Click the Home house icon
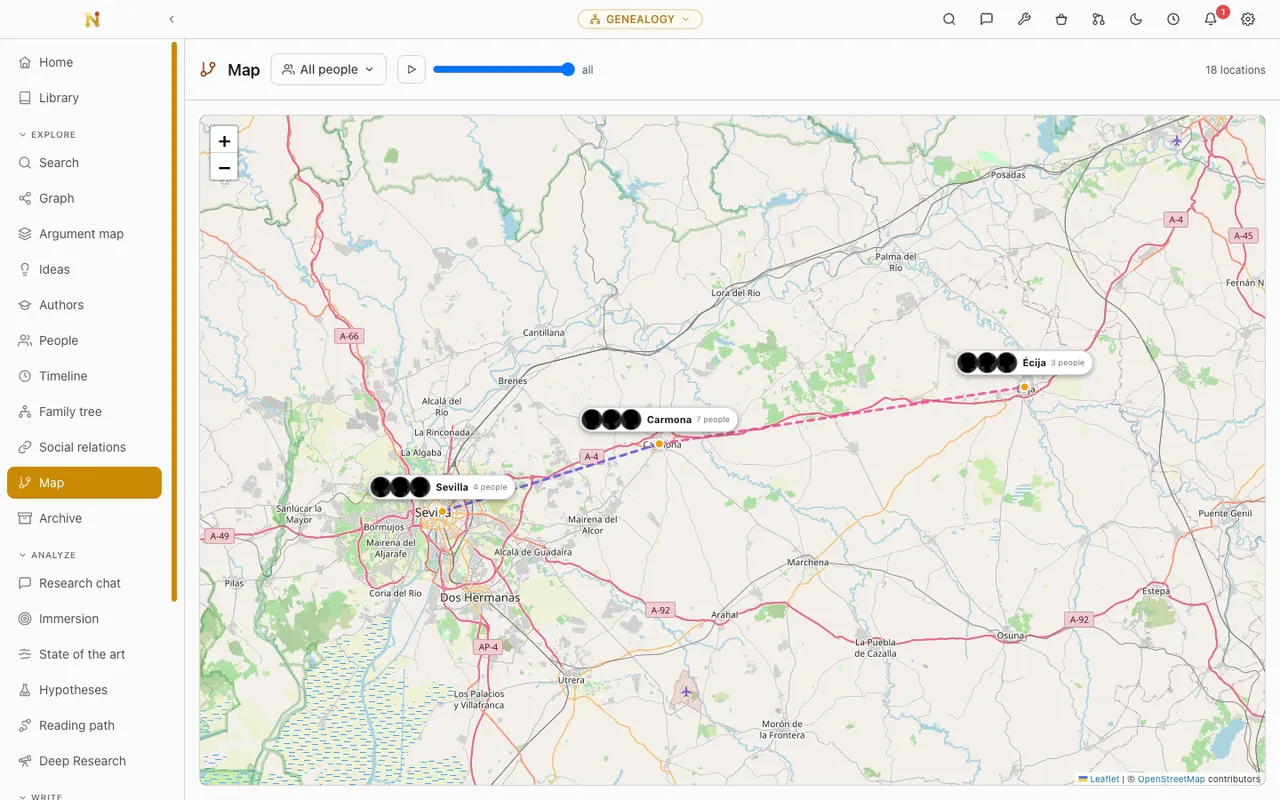This screenshot has height=800, width=1280. click(25, 62)
